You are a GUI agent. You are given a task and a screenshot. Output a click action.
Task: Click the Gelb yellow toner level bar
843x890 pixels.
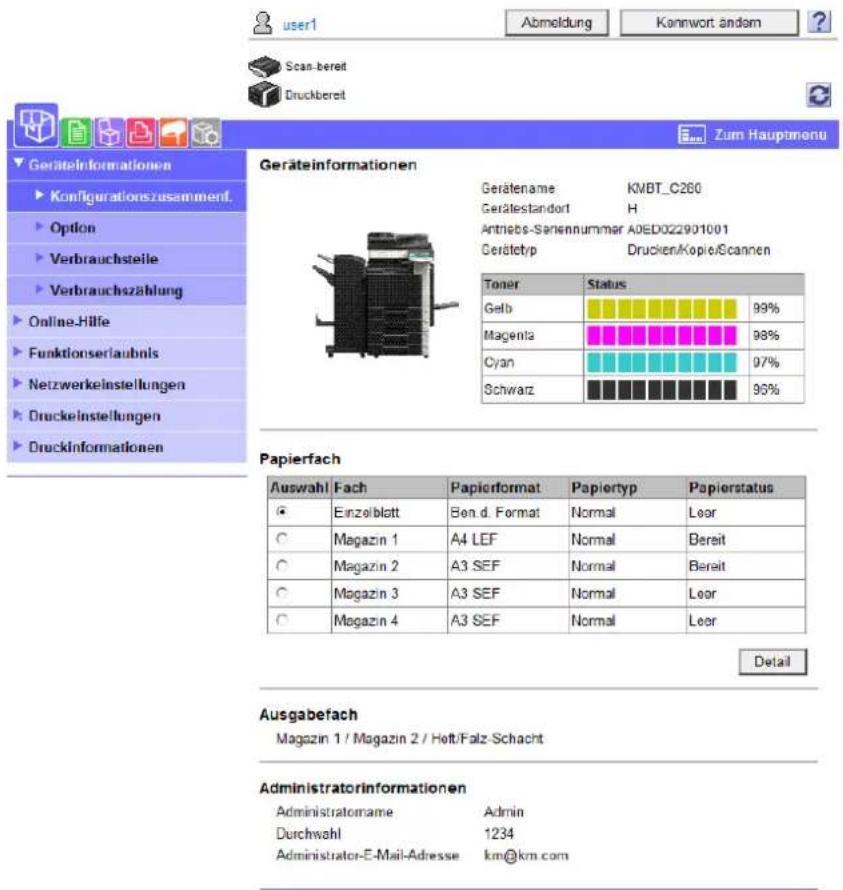click(661, 309)
